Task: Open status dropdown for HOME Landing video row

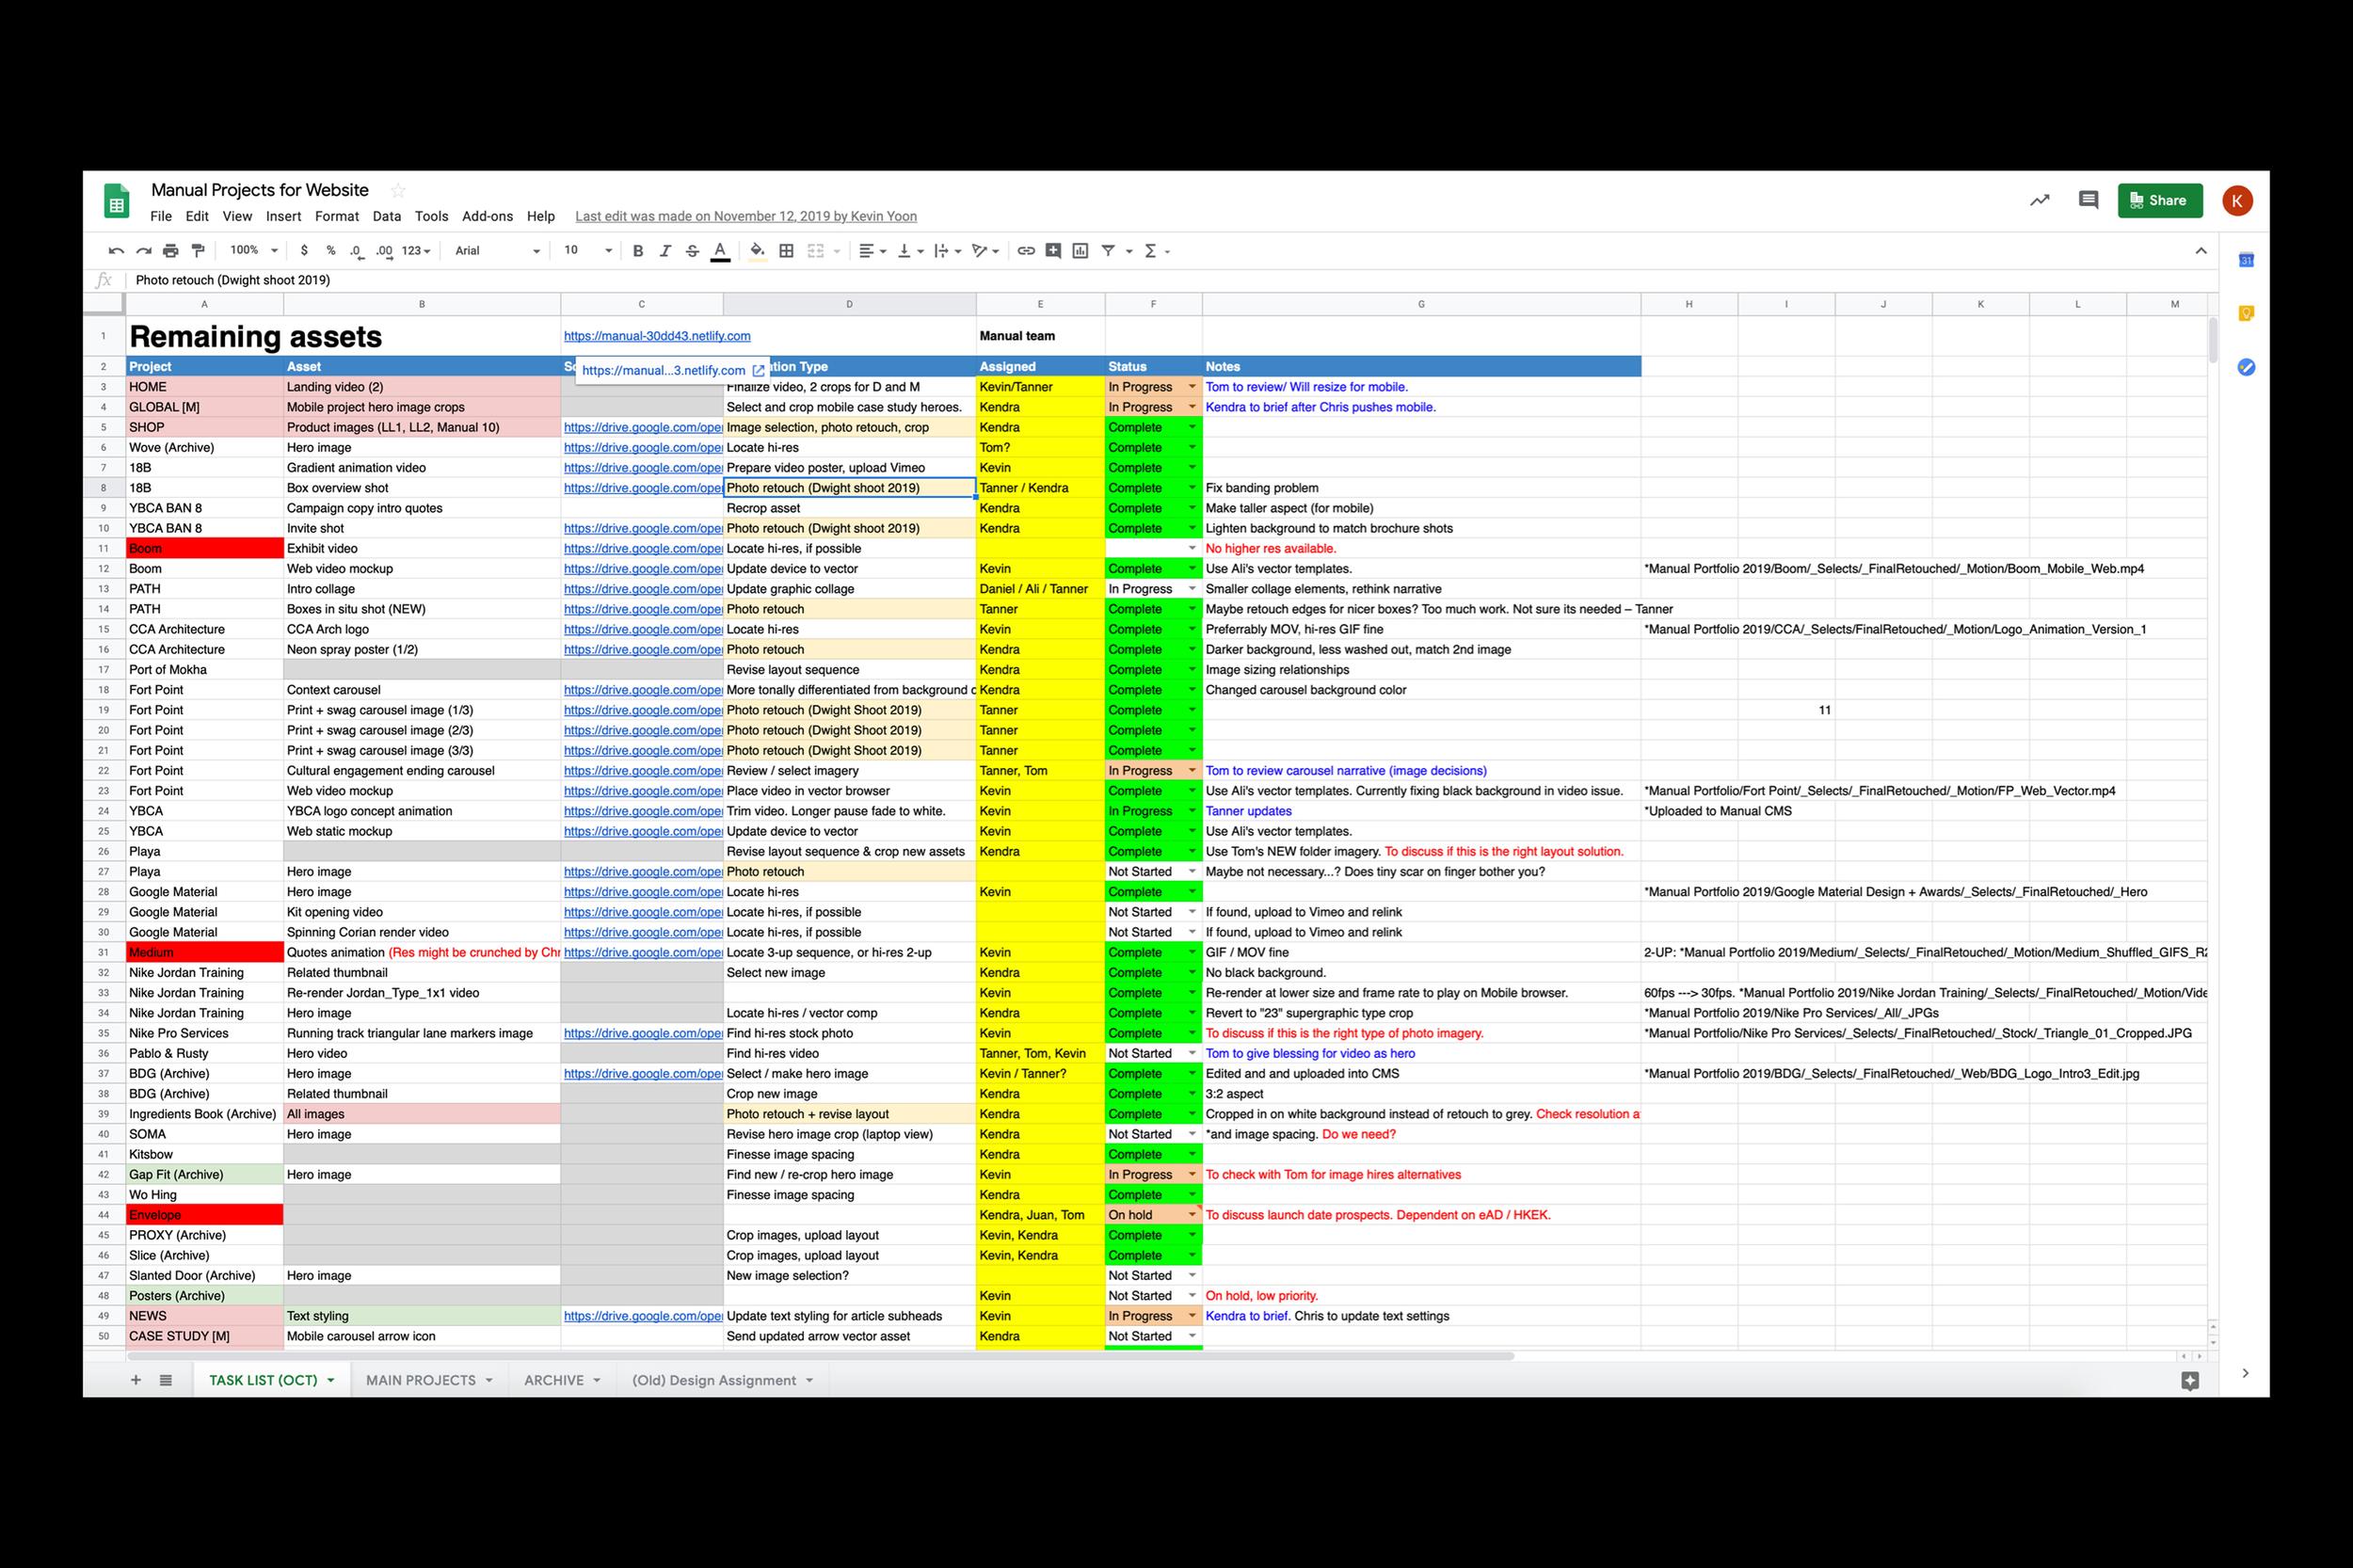Action: 1191,387
